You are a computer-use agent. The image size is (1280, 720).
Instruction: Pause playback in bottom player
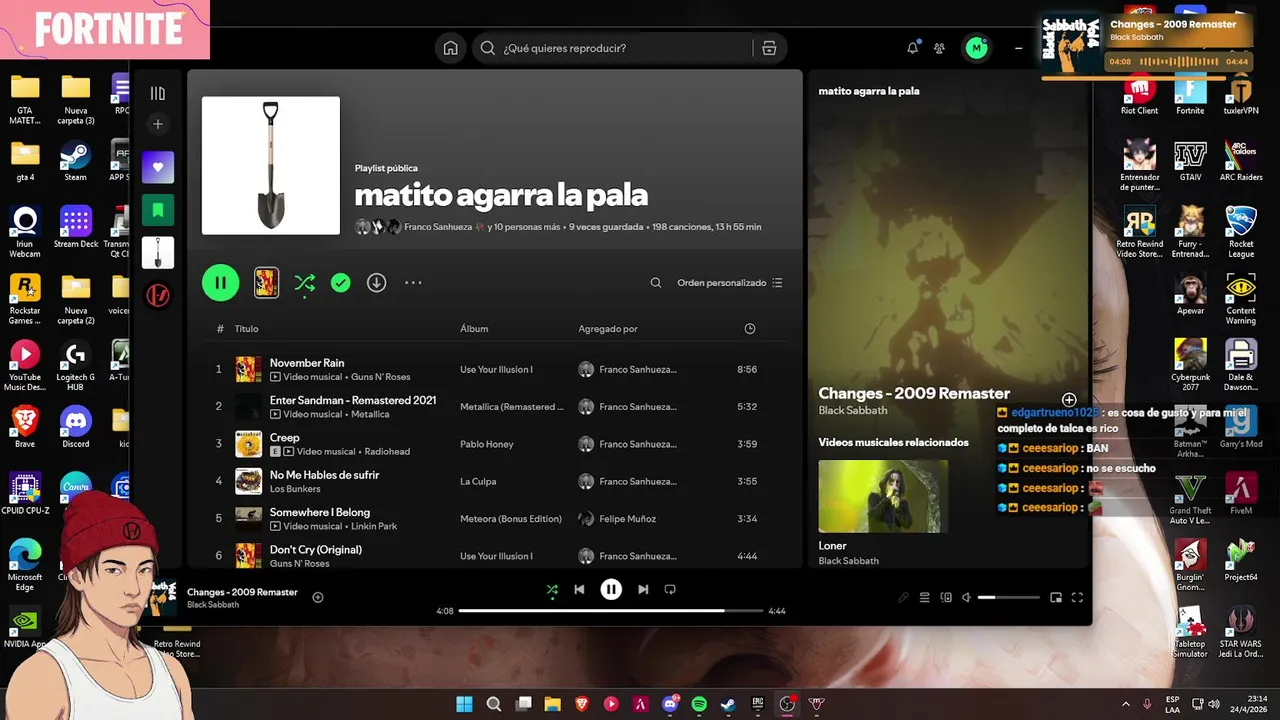point(611,590)
